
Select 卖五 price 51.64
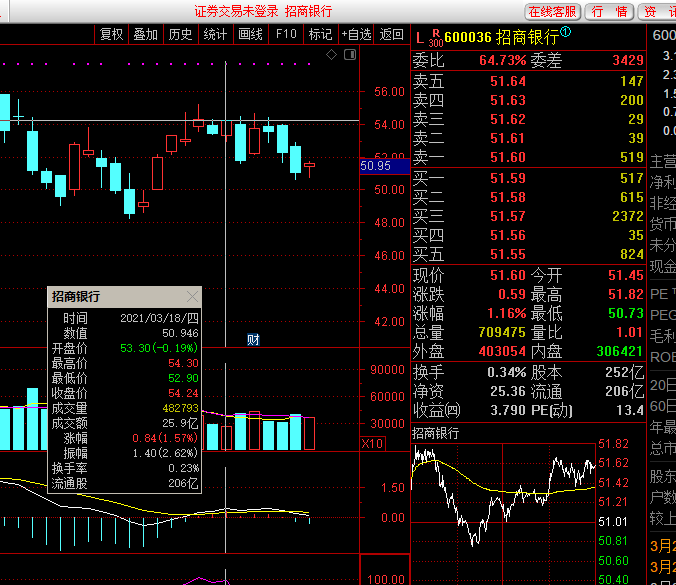click(x=508, y=81)
